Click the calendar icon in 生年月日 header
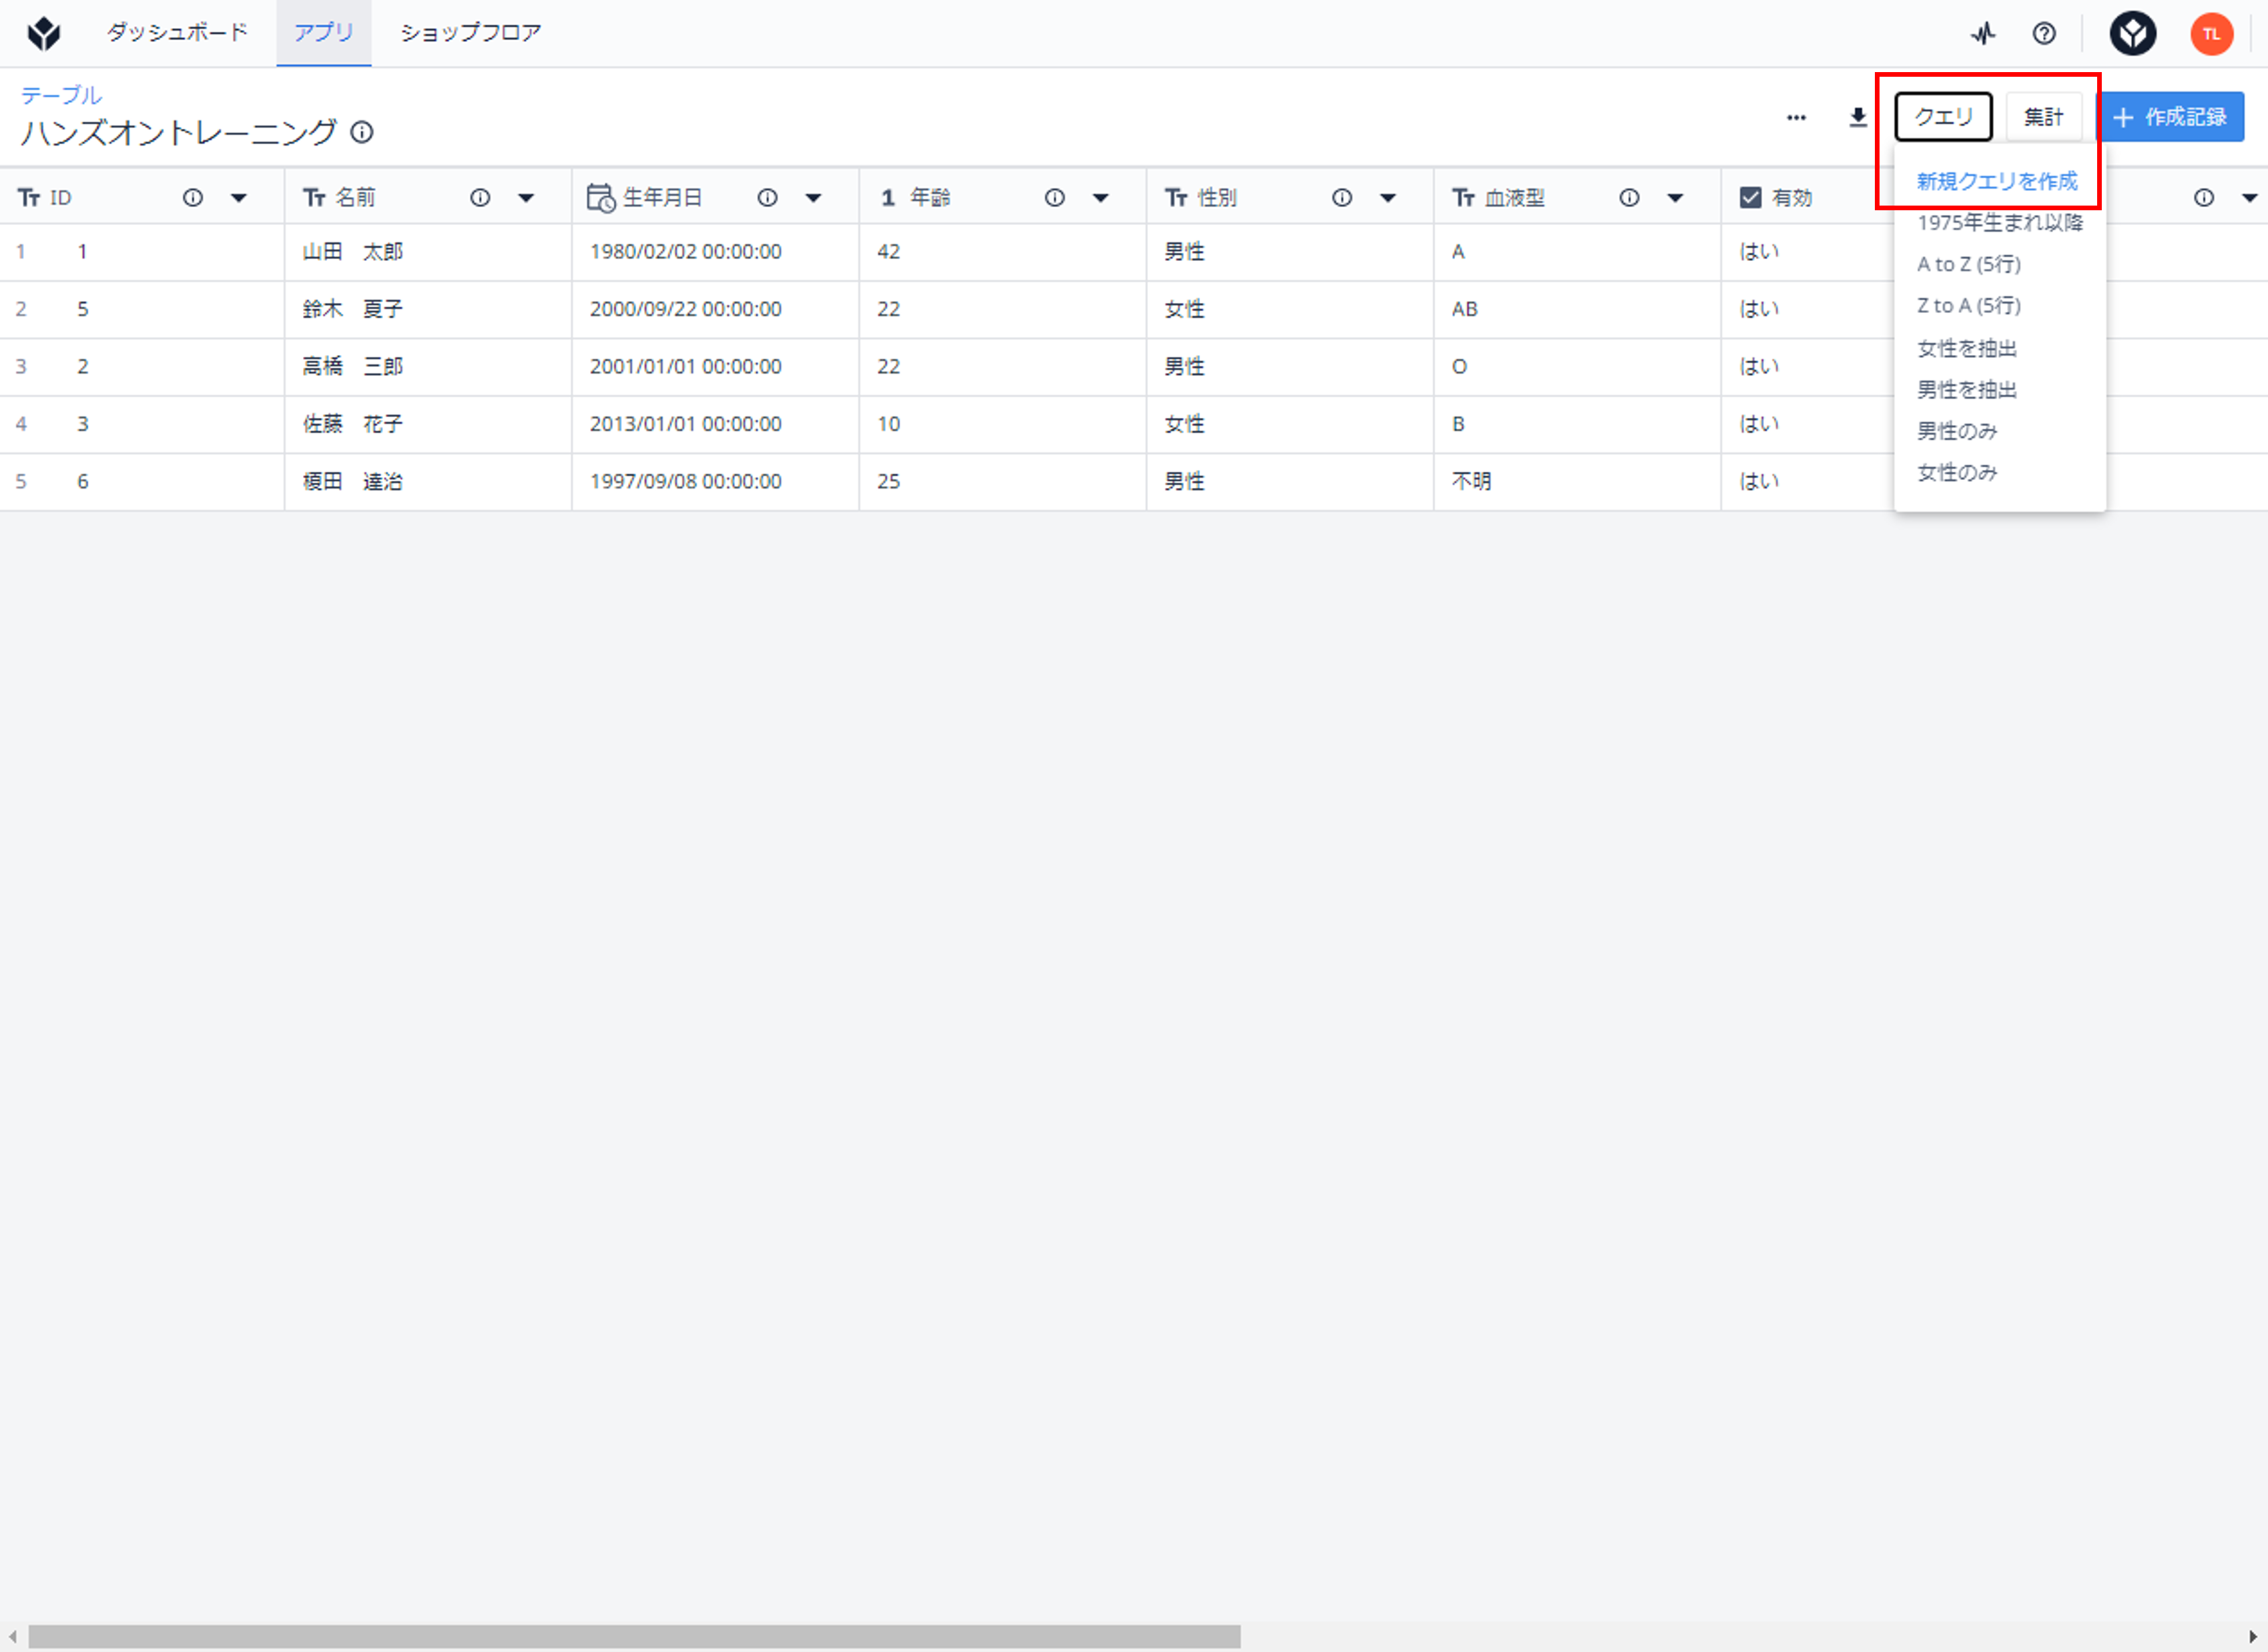 pos(600,198)
